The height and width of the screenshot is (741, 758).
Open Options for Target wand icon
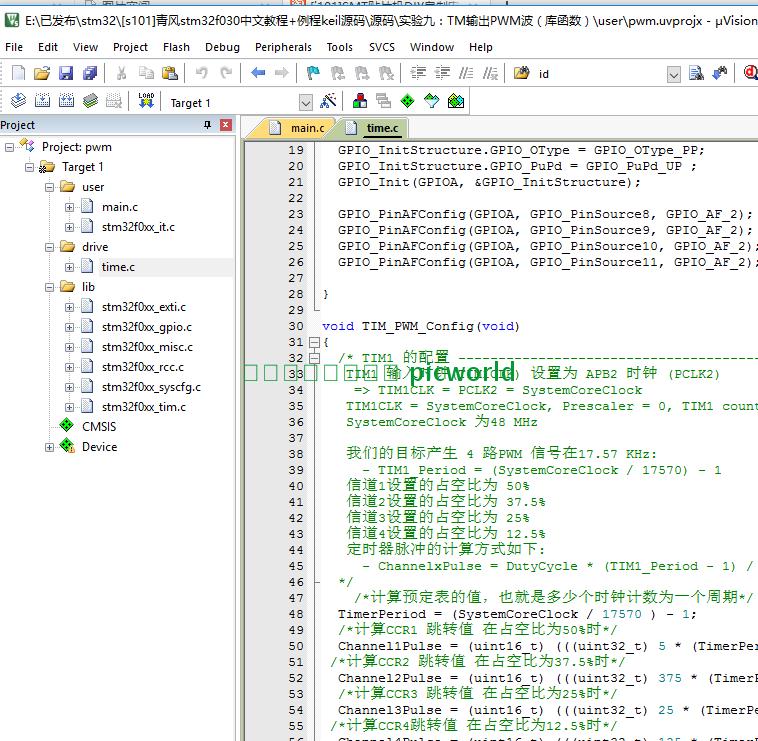tap(328, 101)
